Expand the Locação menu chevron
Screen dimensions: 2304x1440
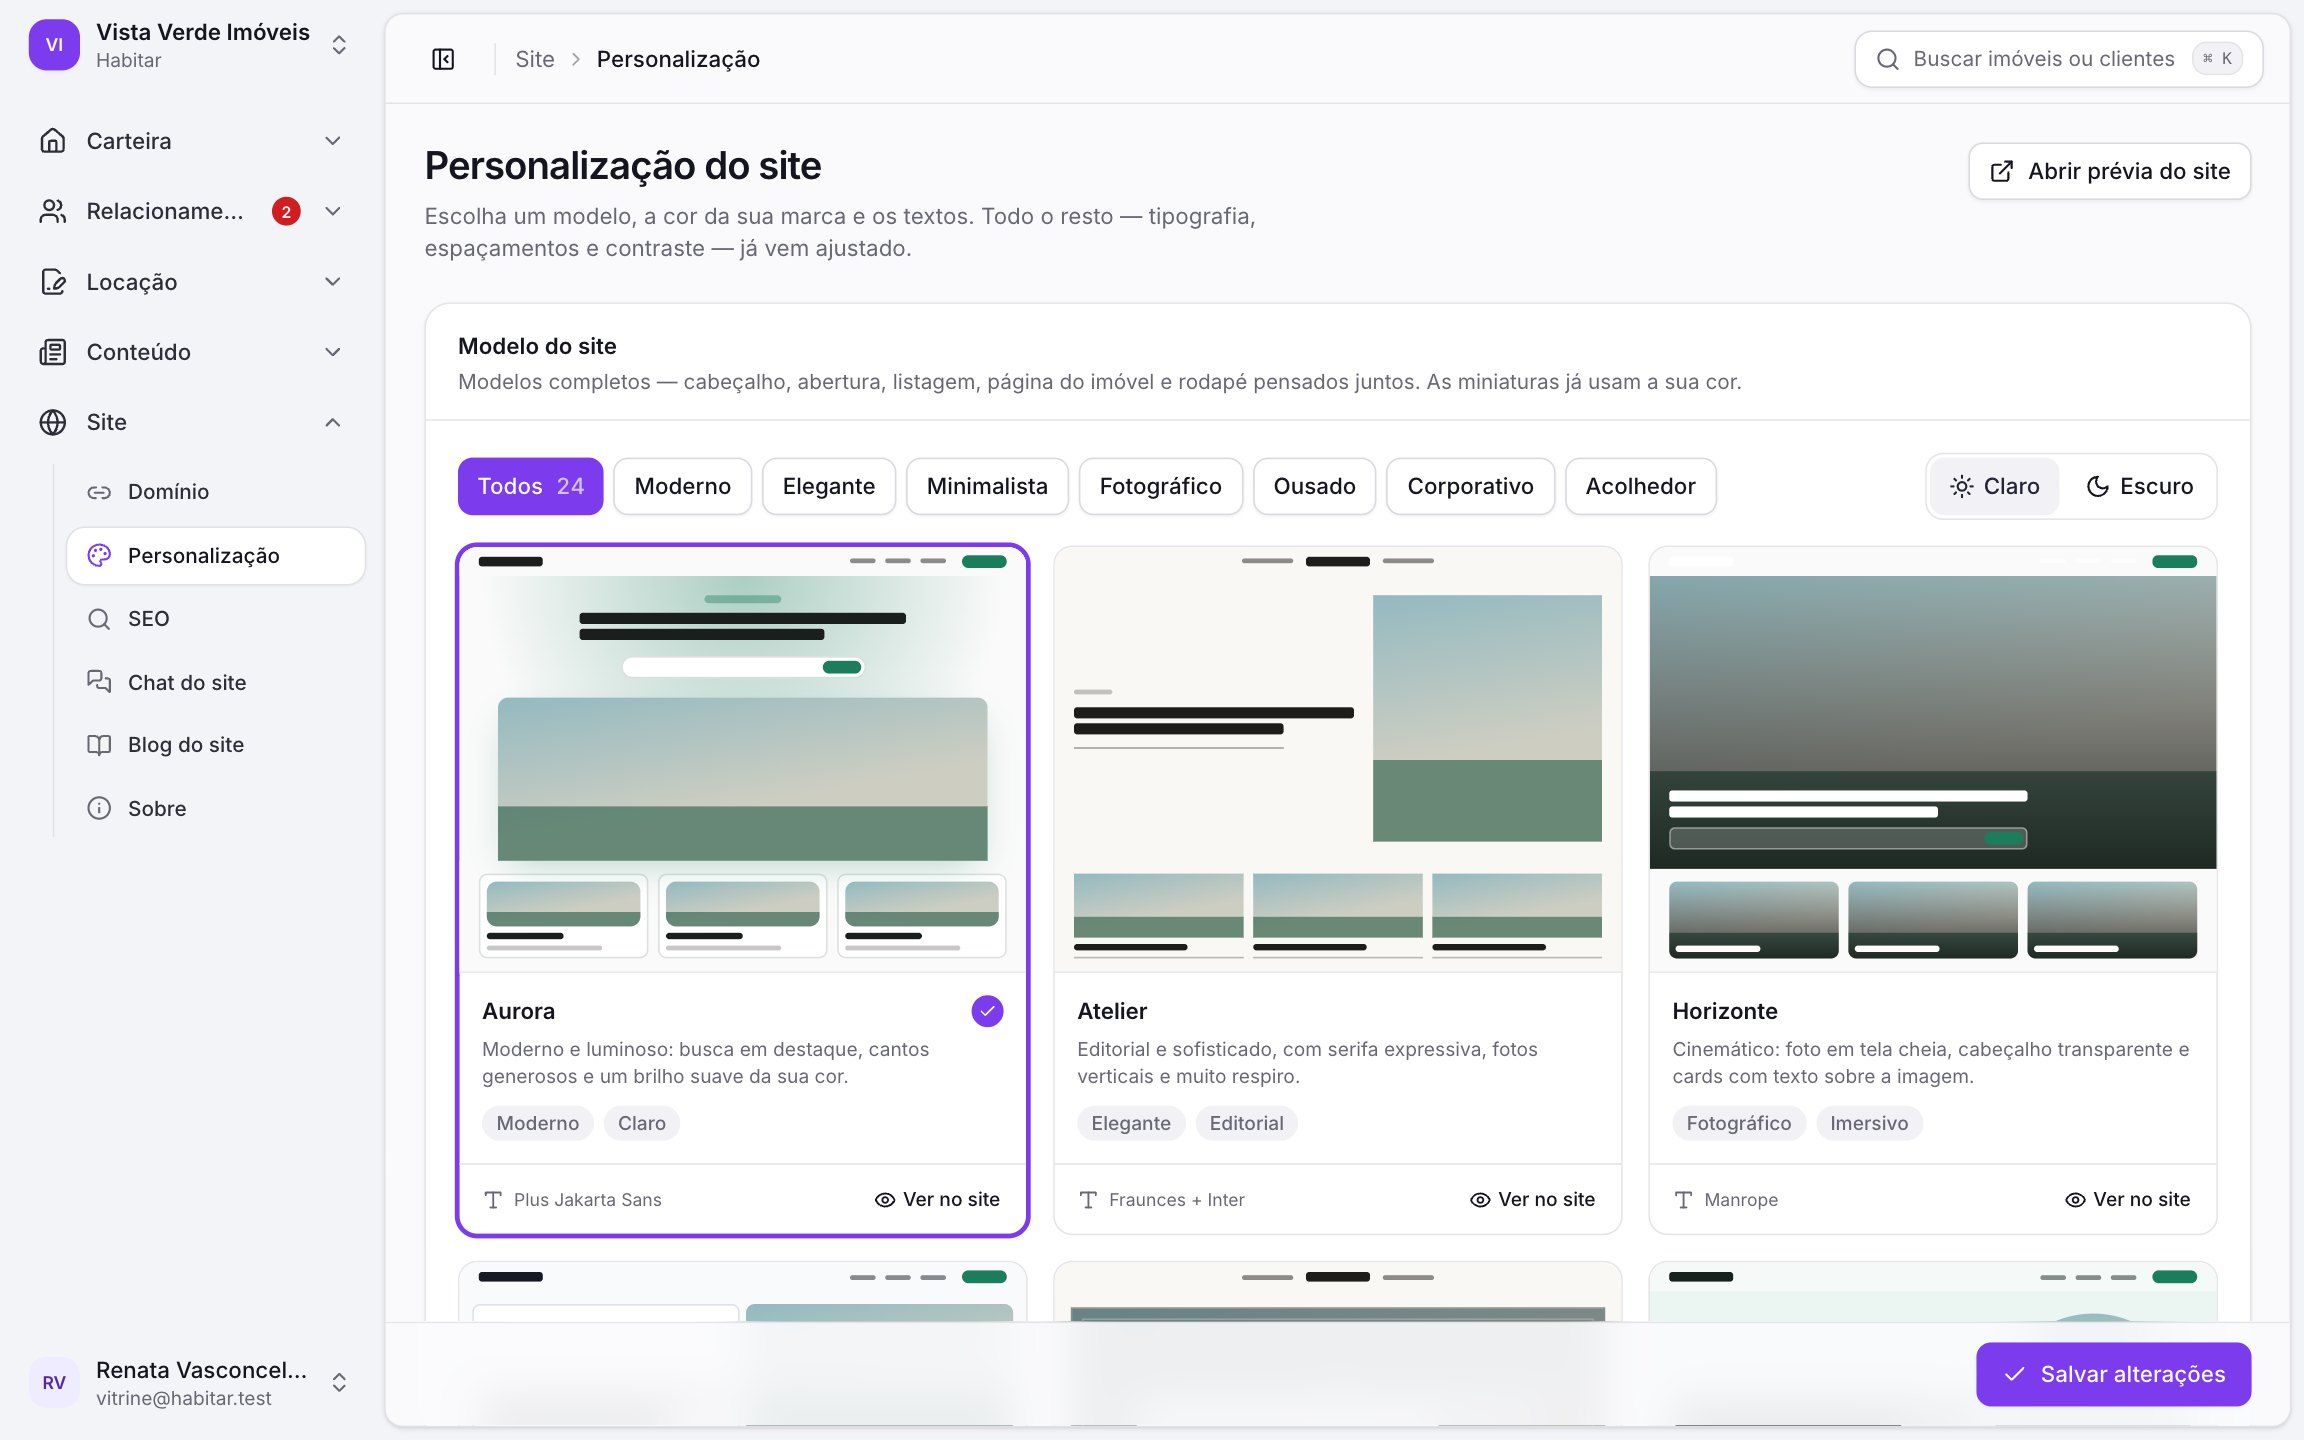[333, 282]
